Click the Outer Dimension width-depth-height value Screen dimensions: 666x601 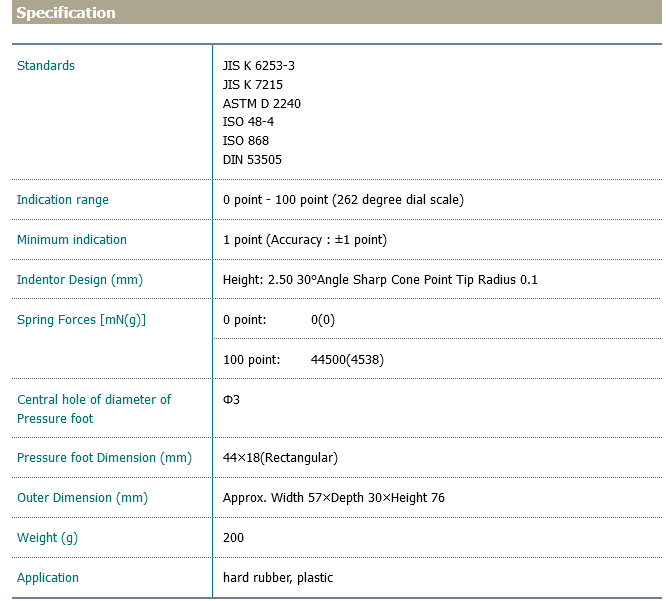coord(334,498)
